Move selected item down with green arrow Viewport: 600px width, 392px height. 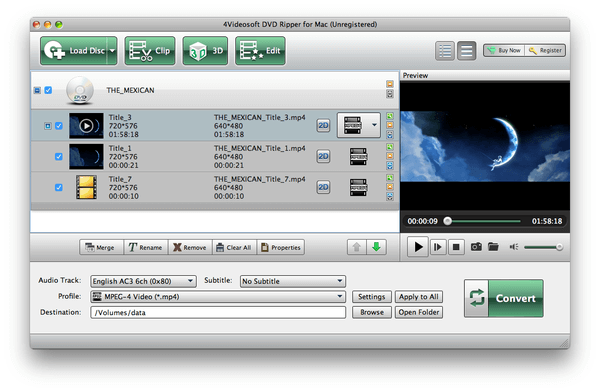point(377,247)
